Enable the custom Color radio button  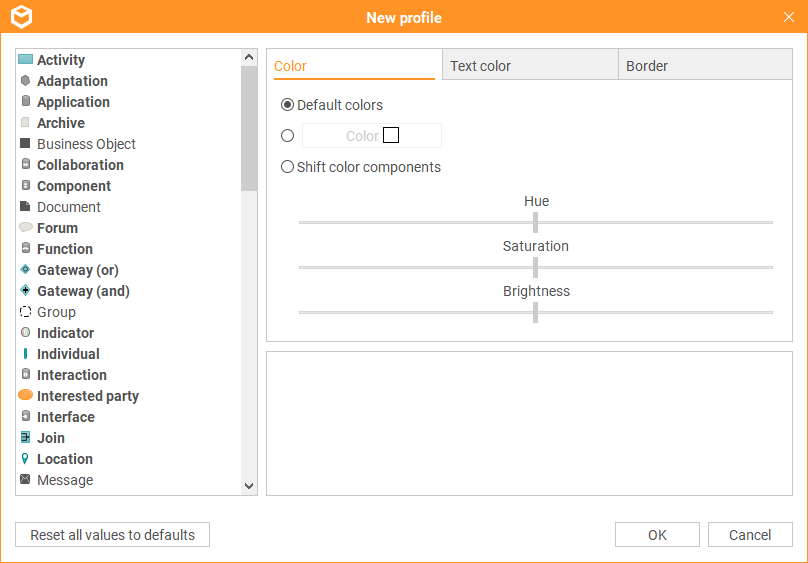coord(287,135)
